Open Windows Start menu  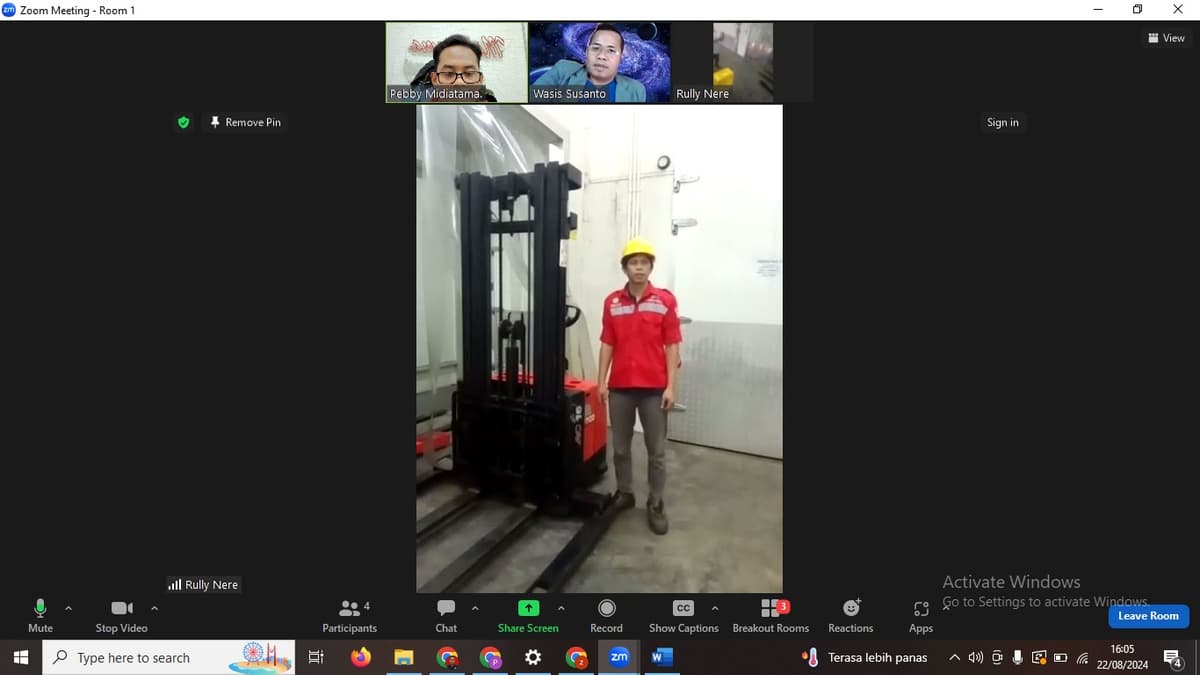(x=20, y=657)
